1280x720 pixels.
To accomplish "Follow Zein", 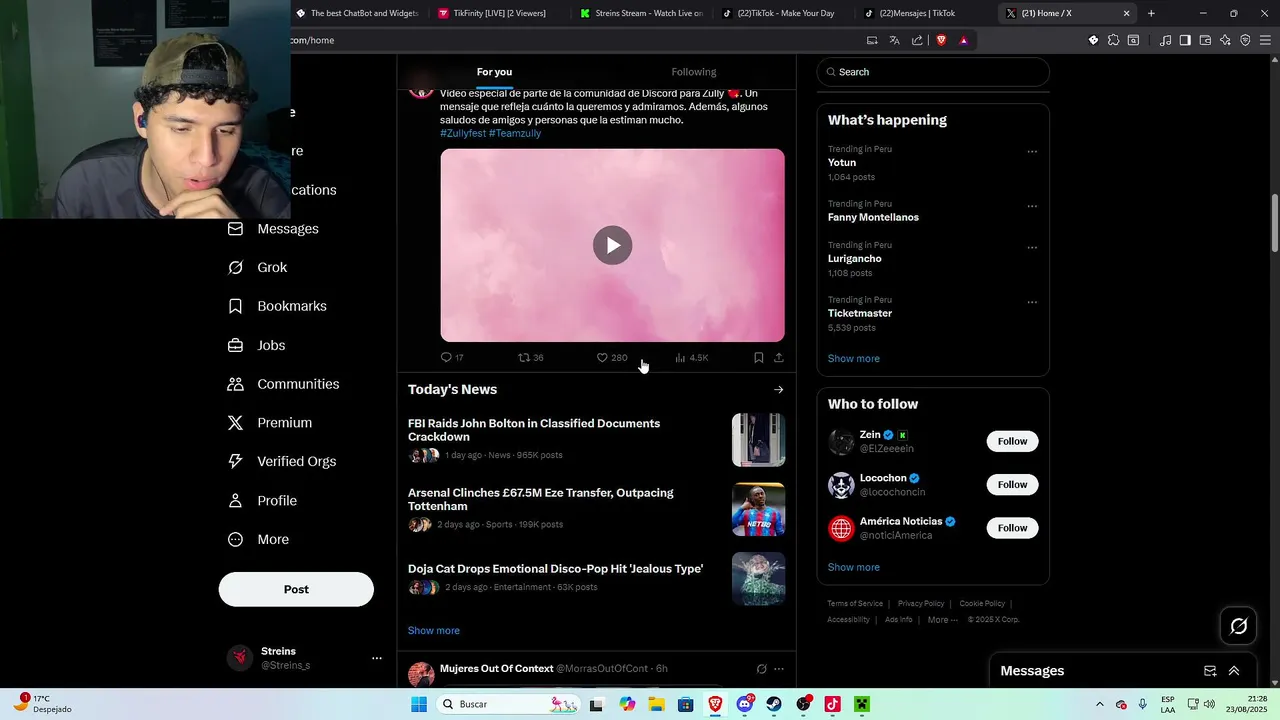I will [1012, 441].
